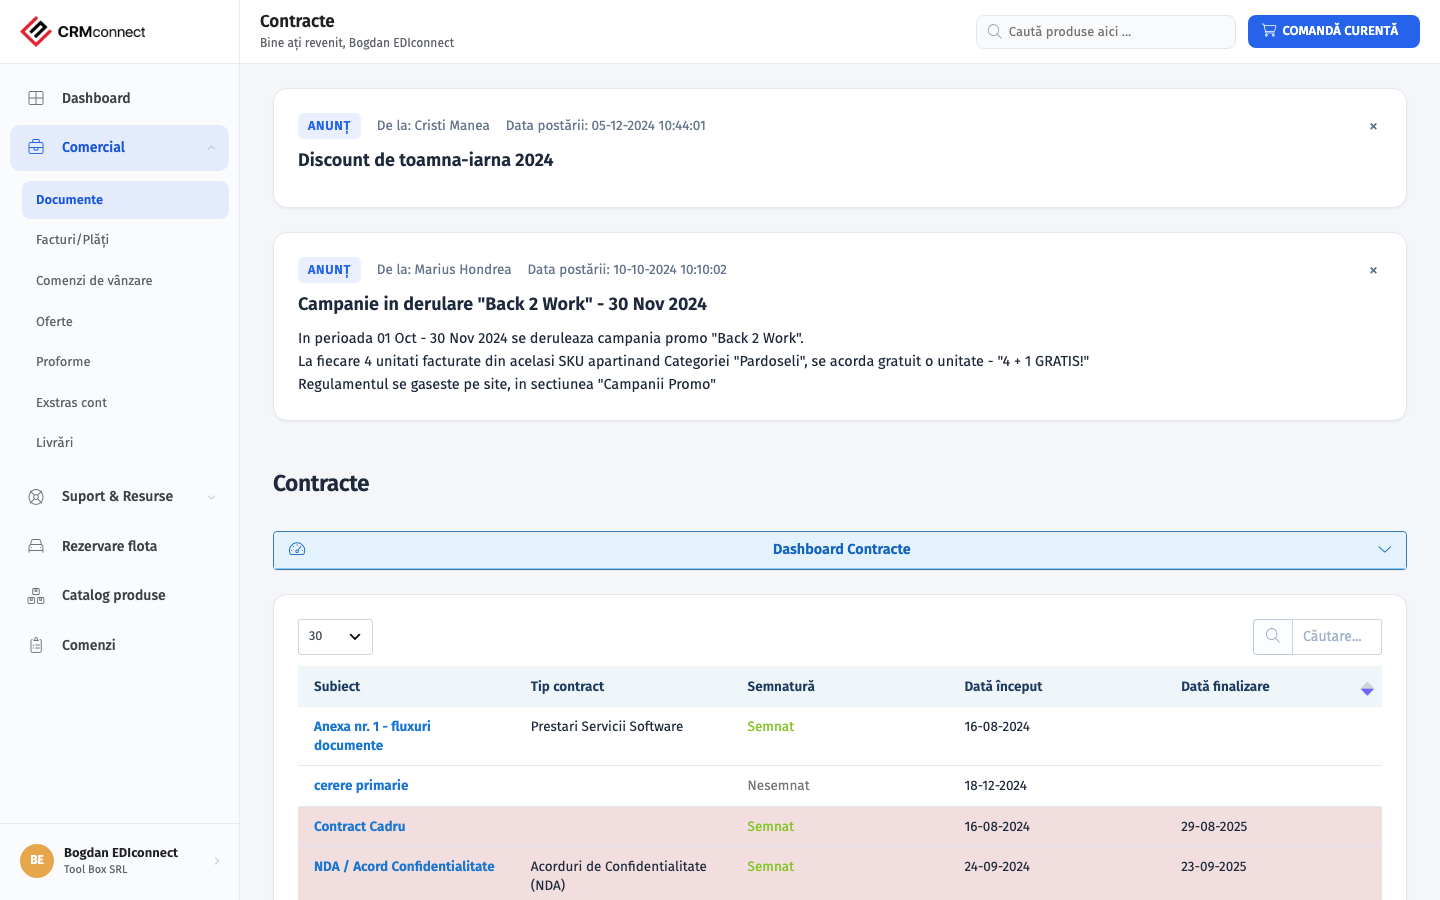Click Acorduri de Confidentialitate (NDA) cell
Screen dimensions: 1440x900
click(x=619, y=876)
